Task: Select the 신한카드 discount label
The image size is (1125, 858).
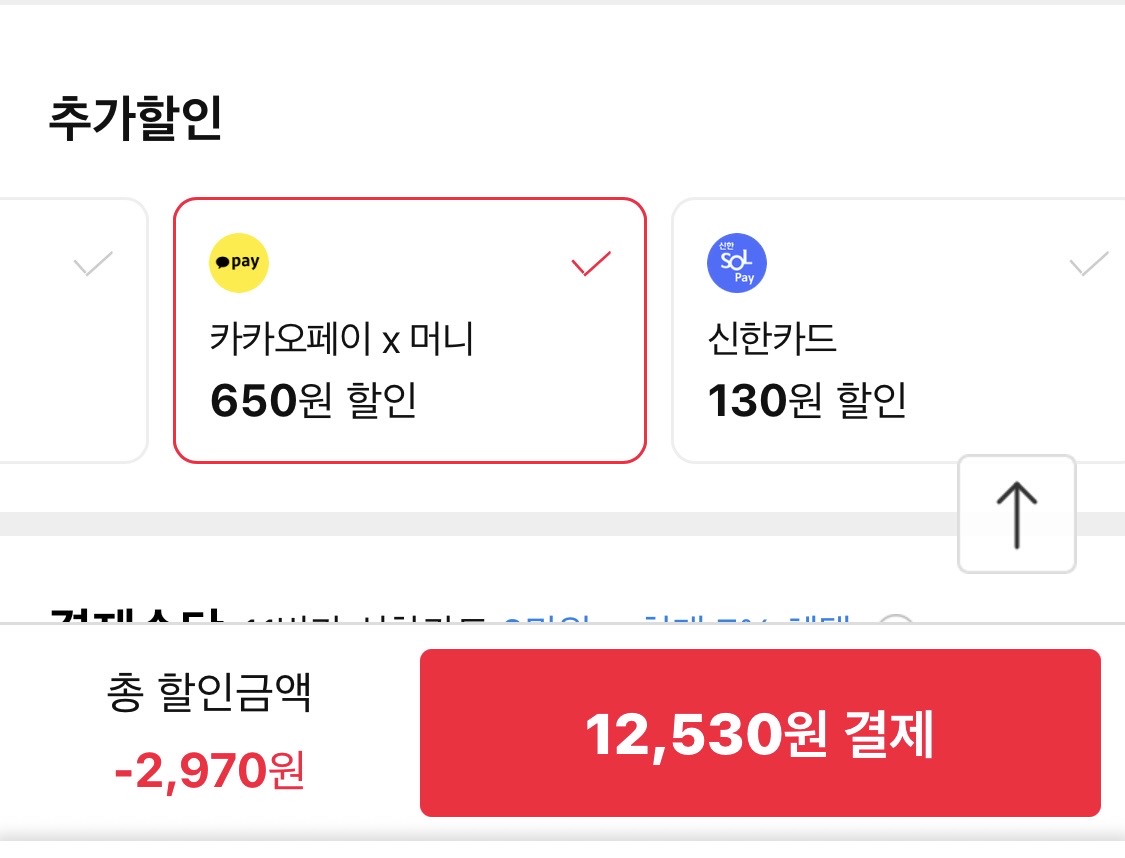Action: click(771, 340)
